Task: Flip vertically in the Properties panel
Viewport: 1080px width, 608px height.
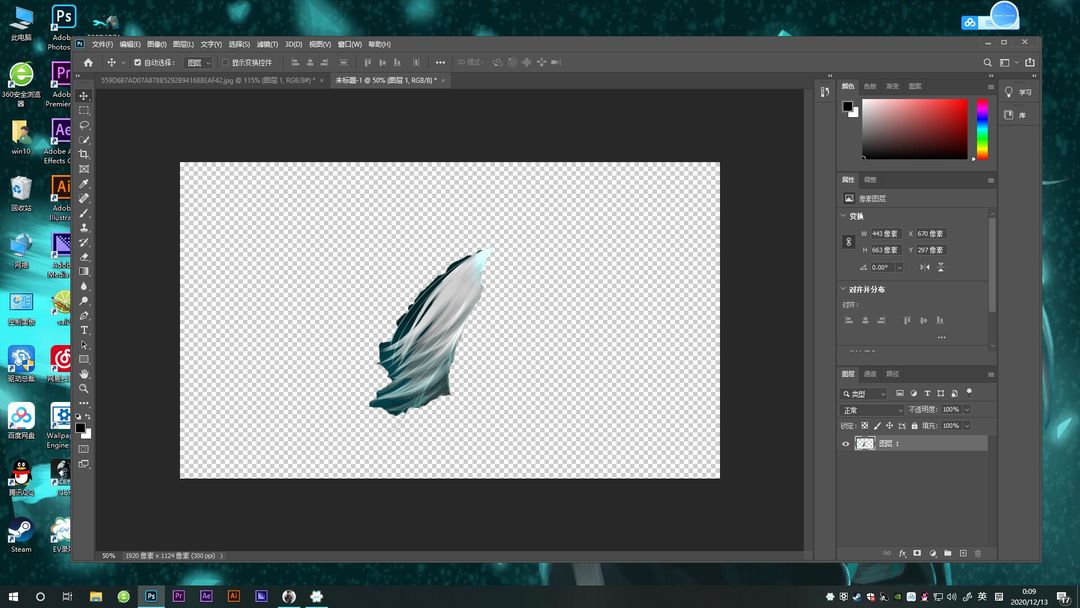Action: (x=941, y=267)
